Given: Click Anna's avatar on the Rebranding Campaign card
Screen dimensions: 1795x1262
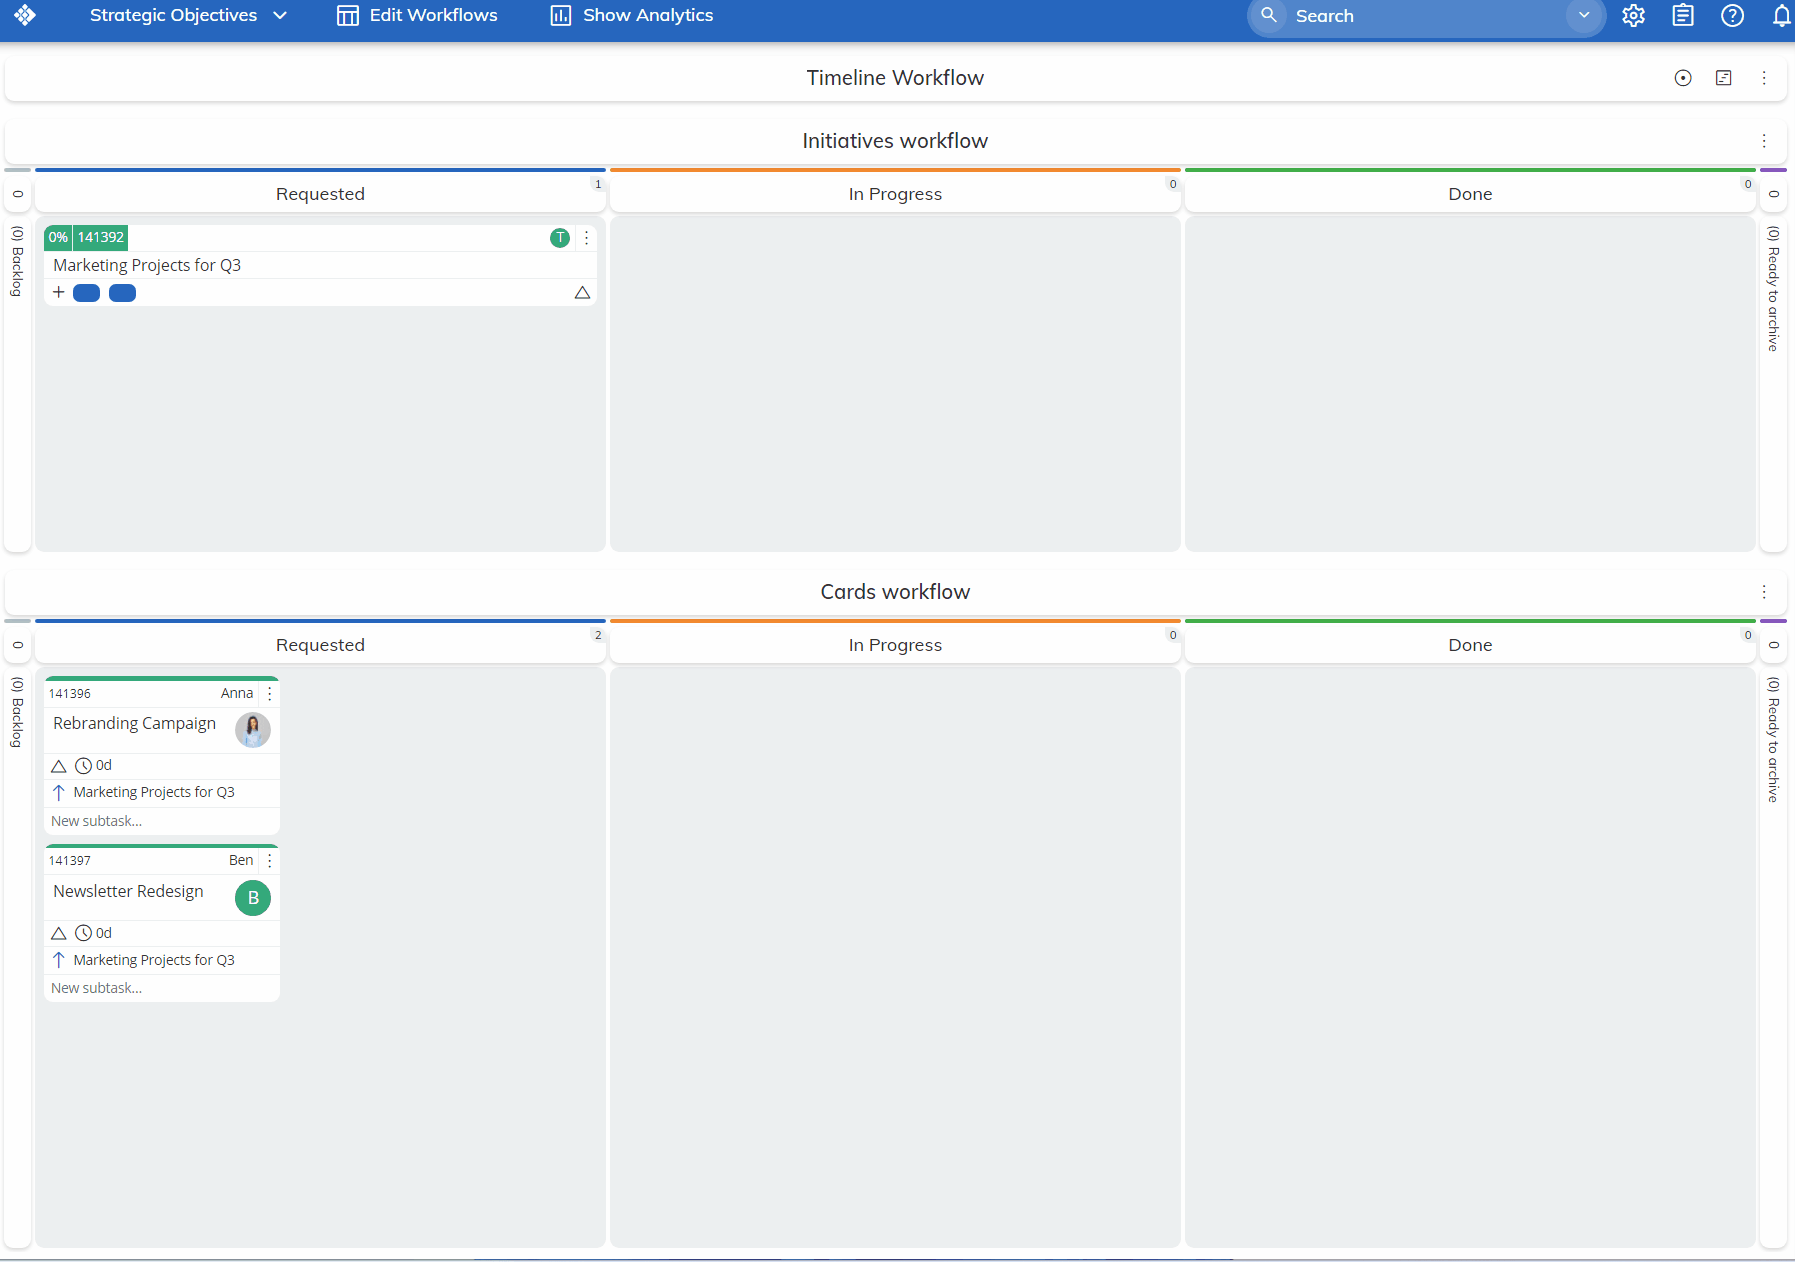Looking at the screenshot, I should click(252, 730).
